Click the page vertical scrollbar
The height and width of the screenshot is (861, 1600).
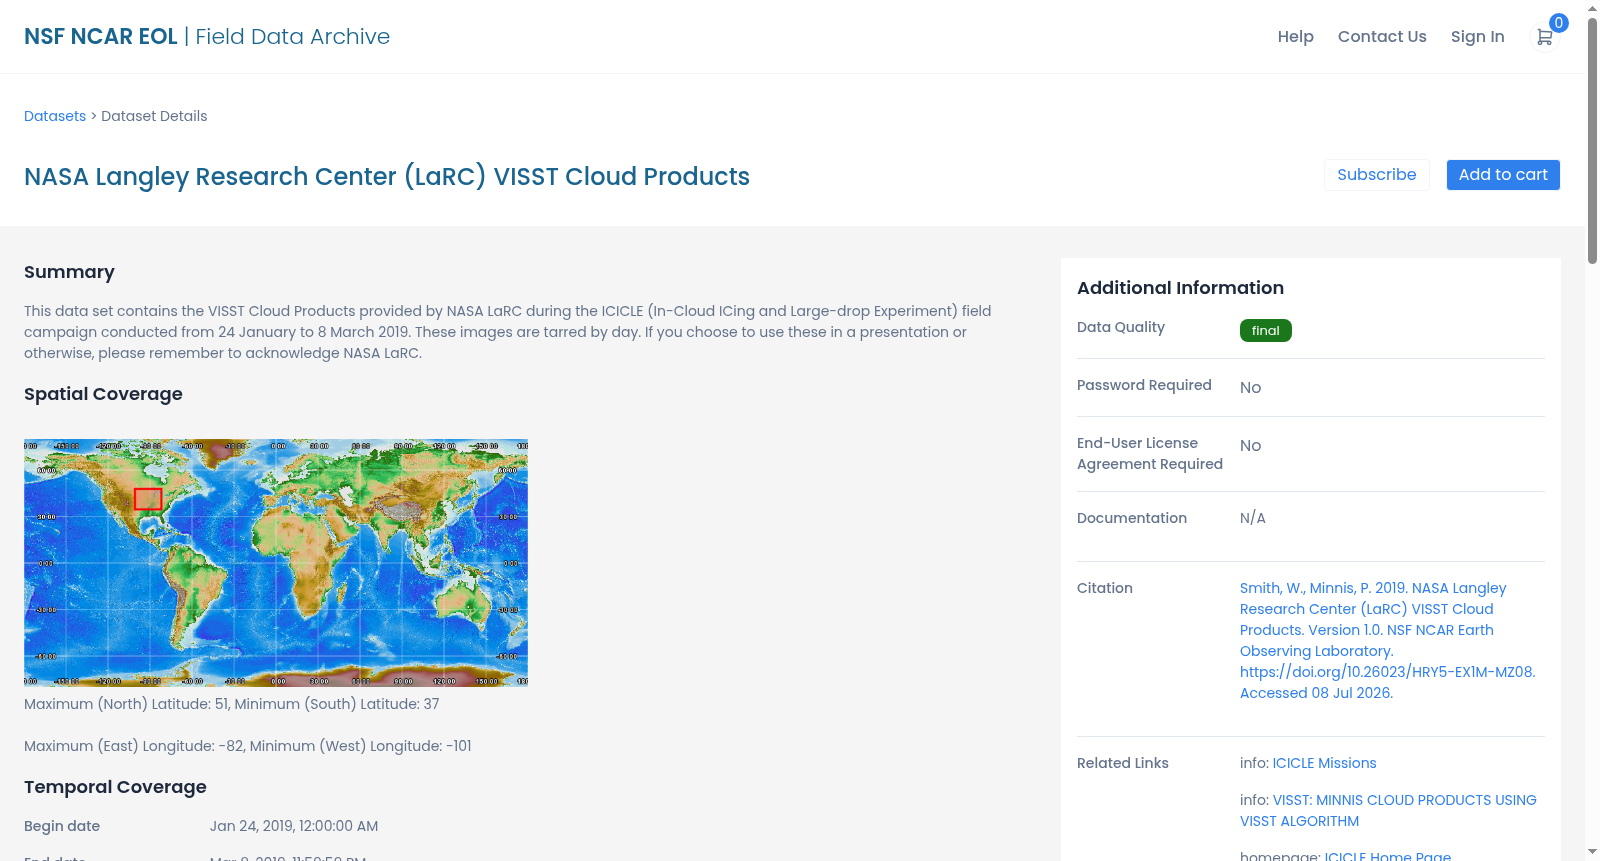[1592, 140]
